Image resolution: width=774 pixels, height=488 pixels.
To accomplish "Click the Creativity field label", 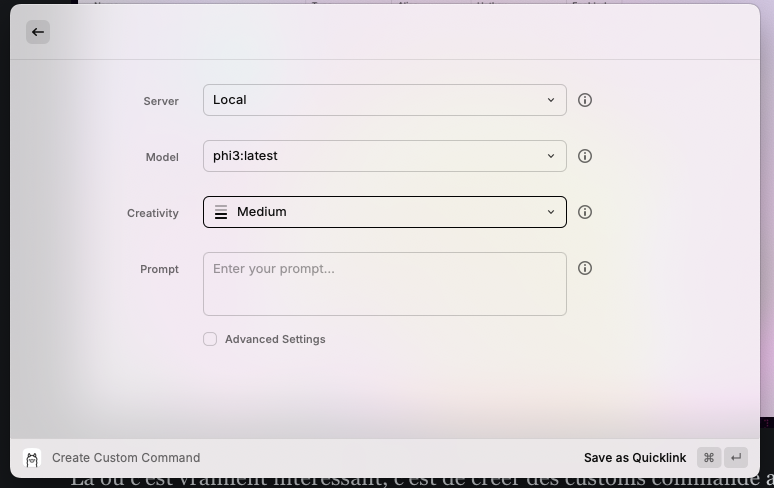I will 153,213.
